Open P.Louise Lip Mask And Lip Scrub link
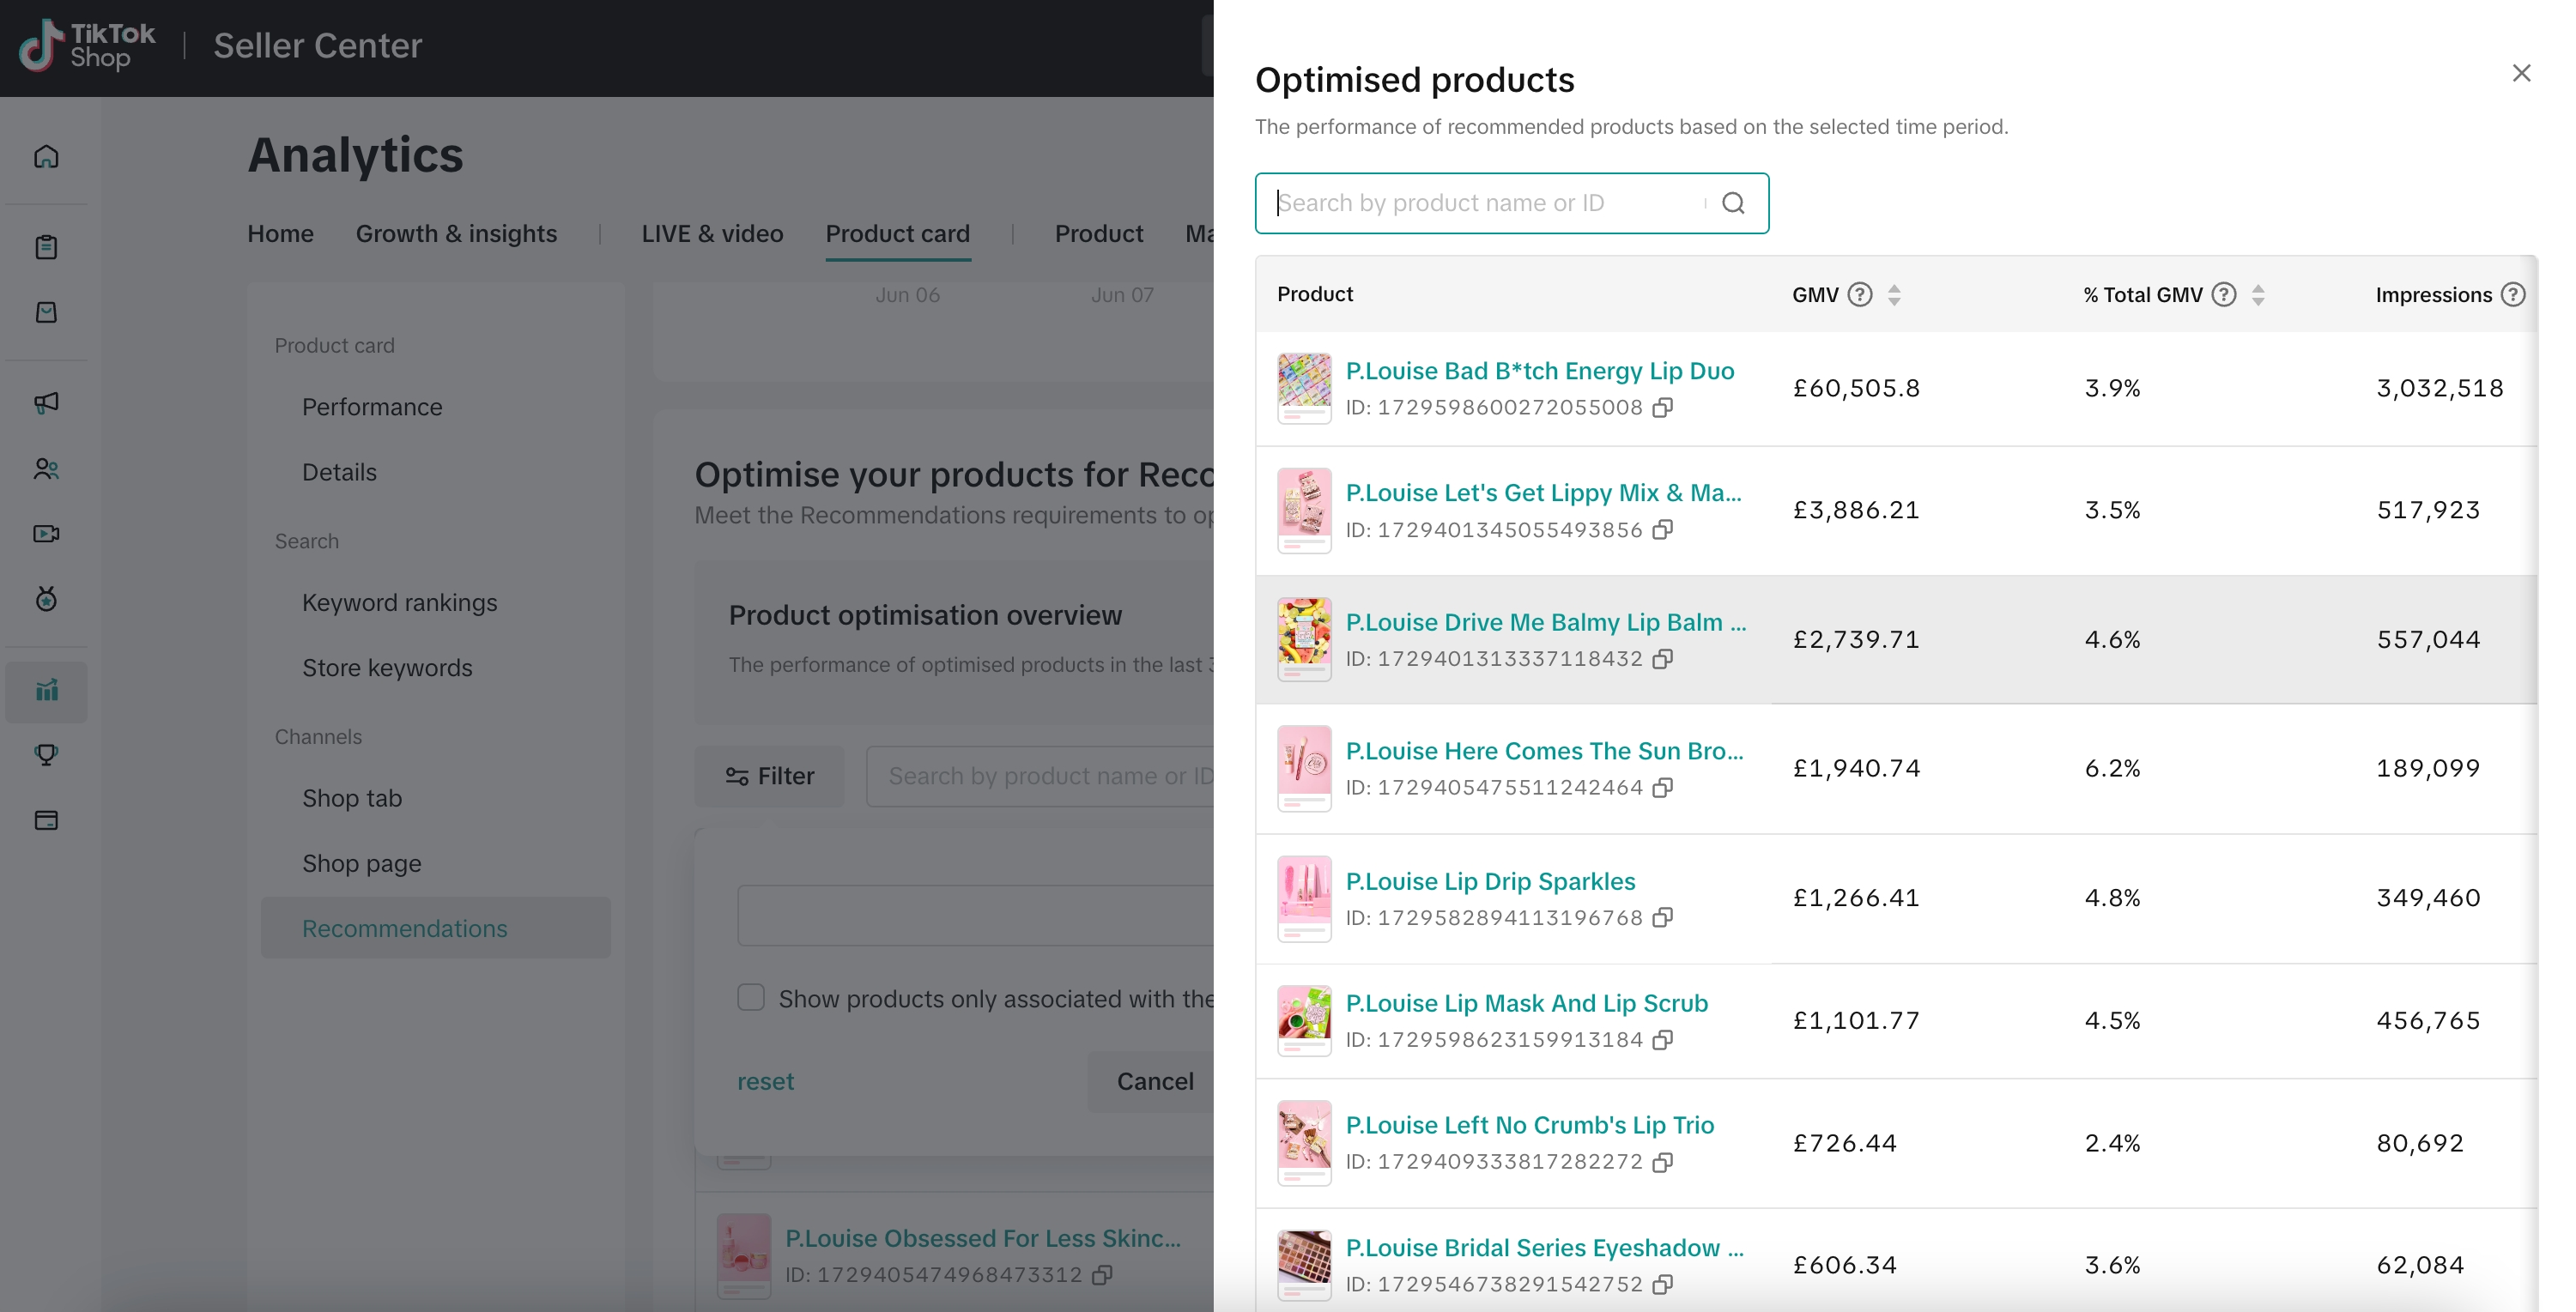The image size is (2576, 1312). pyautogui.click(x=1526, y=1003)
